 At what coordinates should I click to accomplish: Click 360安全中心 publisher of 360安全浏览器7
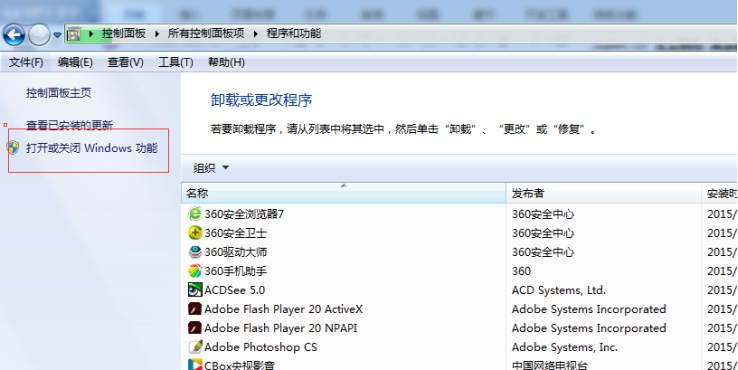(x=543, y=214)
